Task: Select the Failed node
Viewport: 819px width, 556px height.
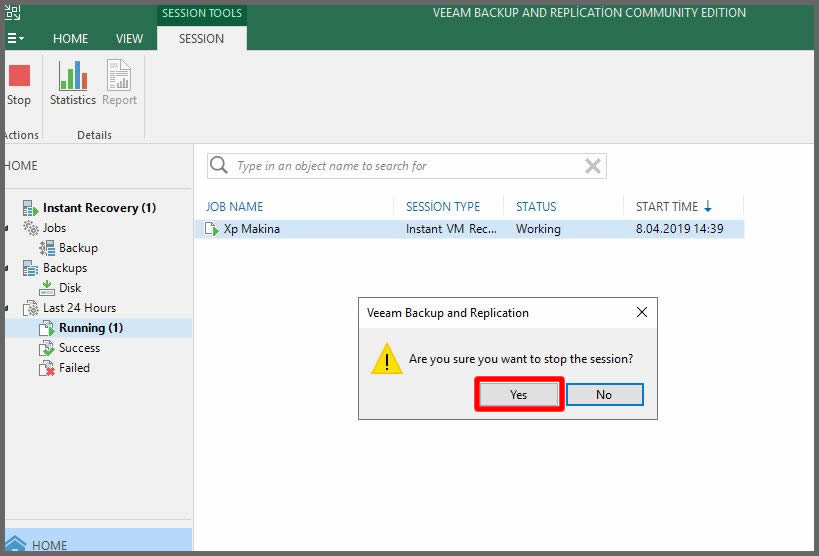Action: [x=74, y=368]
